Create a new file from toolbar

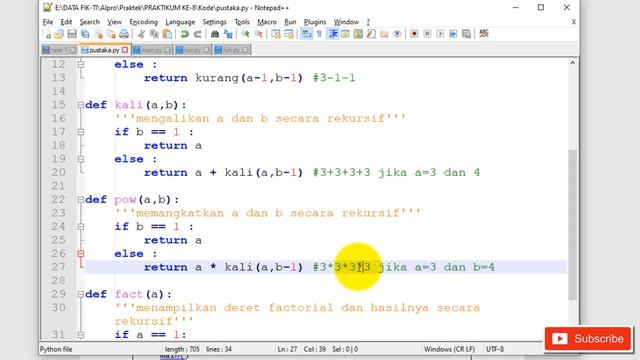click(47, 34)
